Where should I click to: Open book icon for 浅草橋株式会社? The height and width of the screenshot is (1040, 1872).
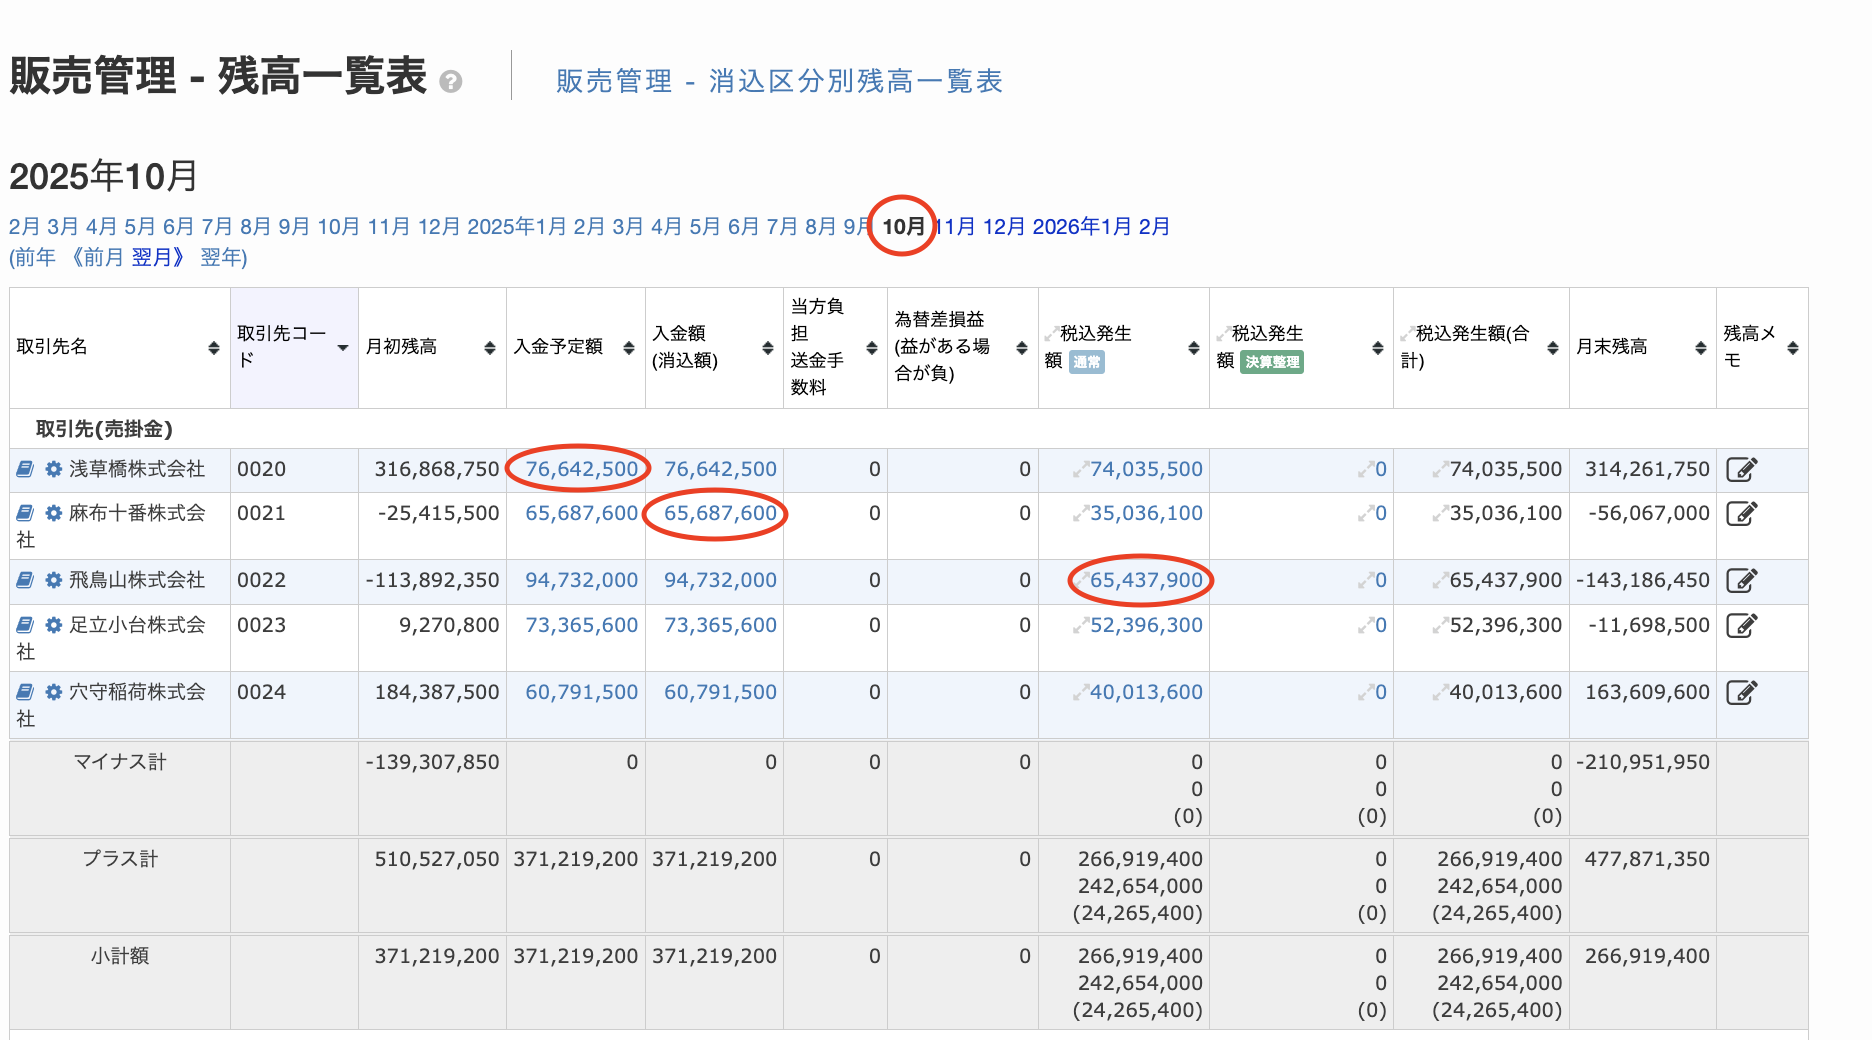(x=26, y=469)
